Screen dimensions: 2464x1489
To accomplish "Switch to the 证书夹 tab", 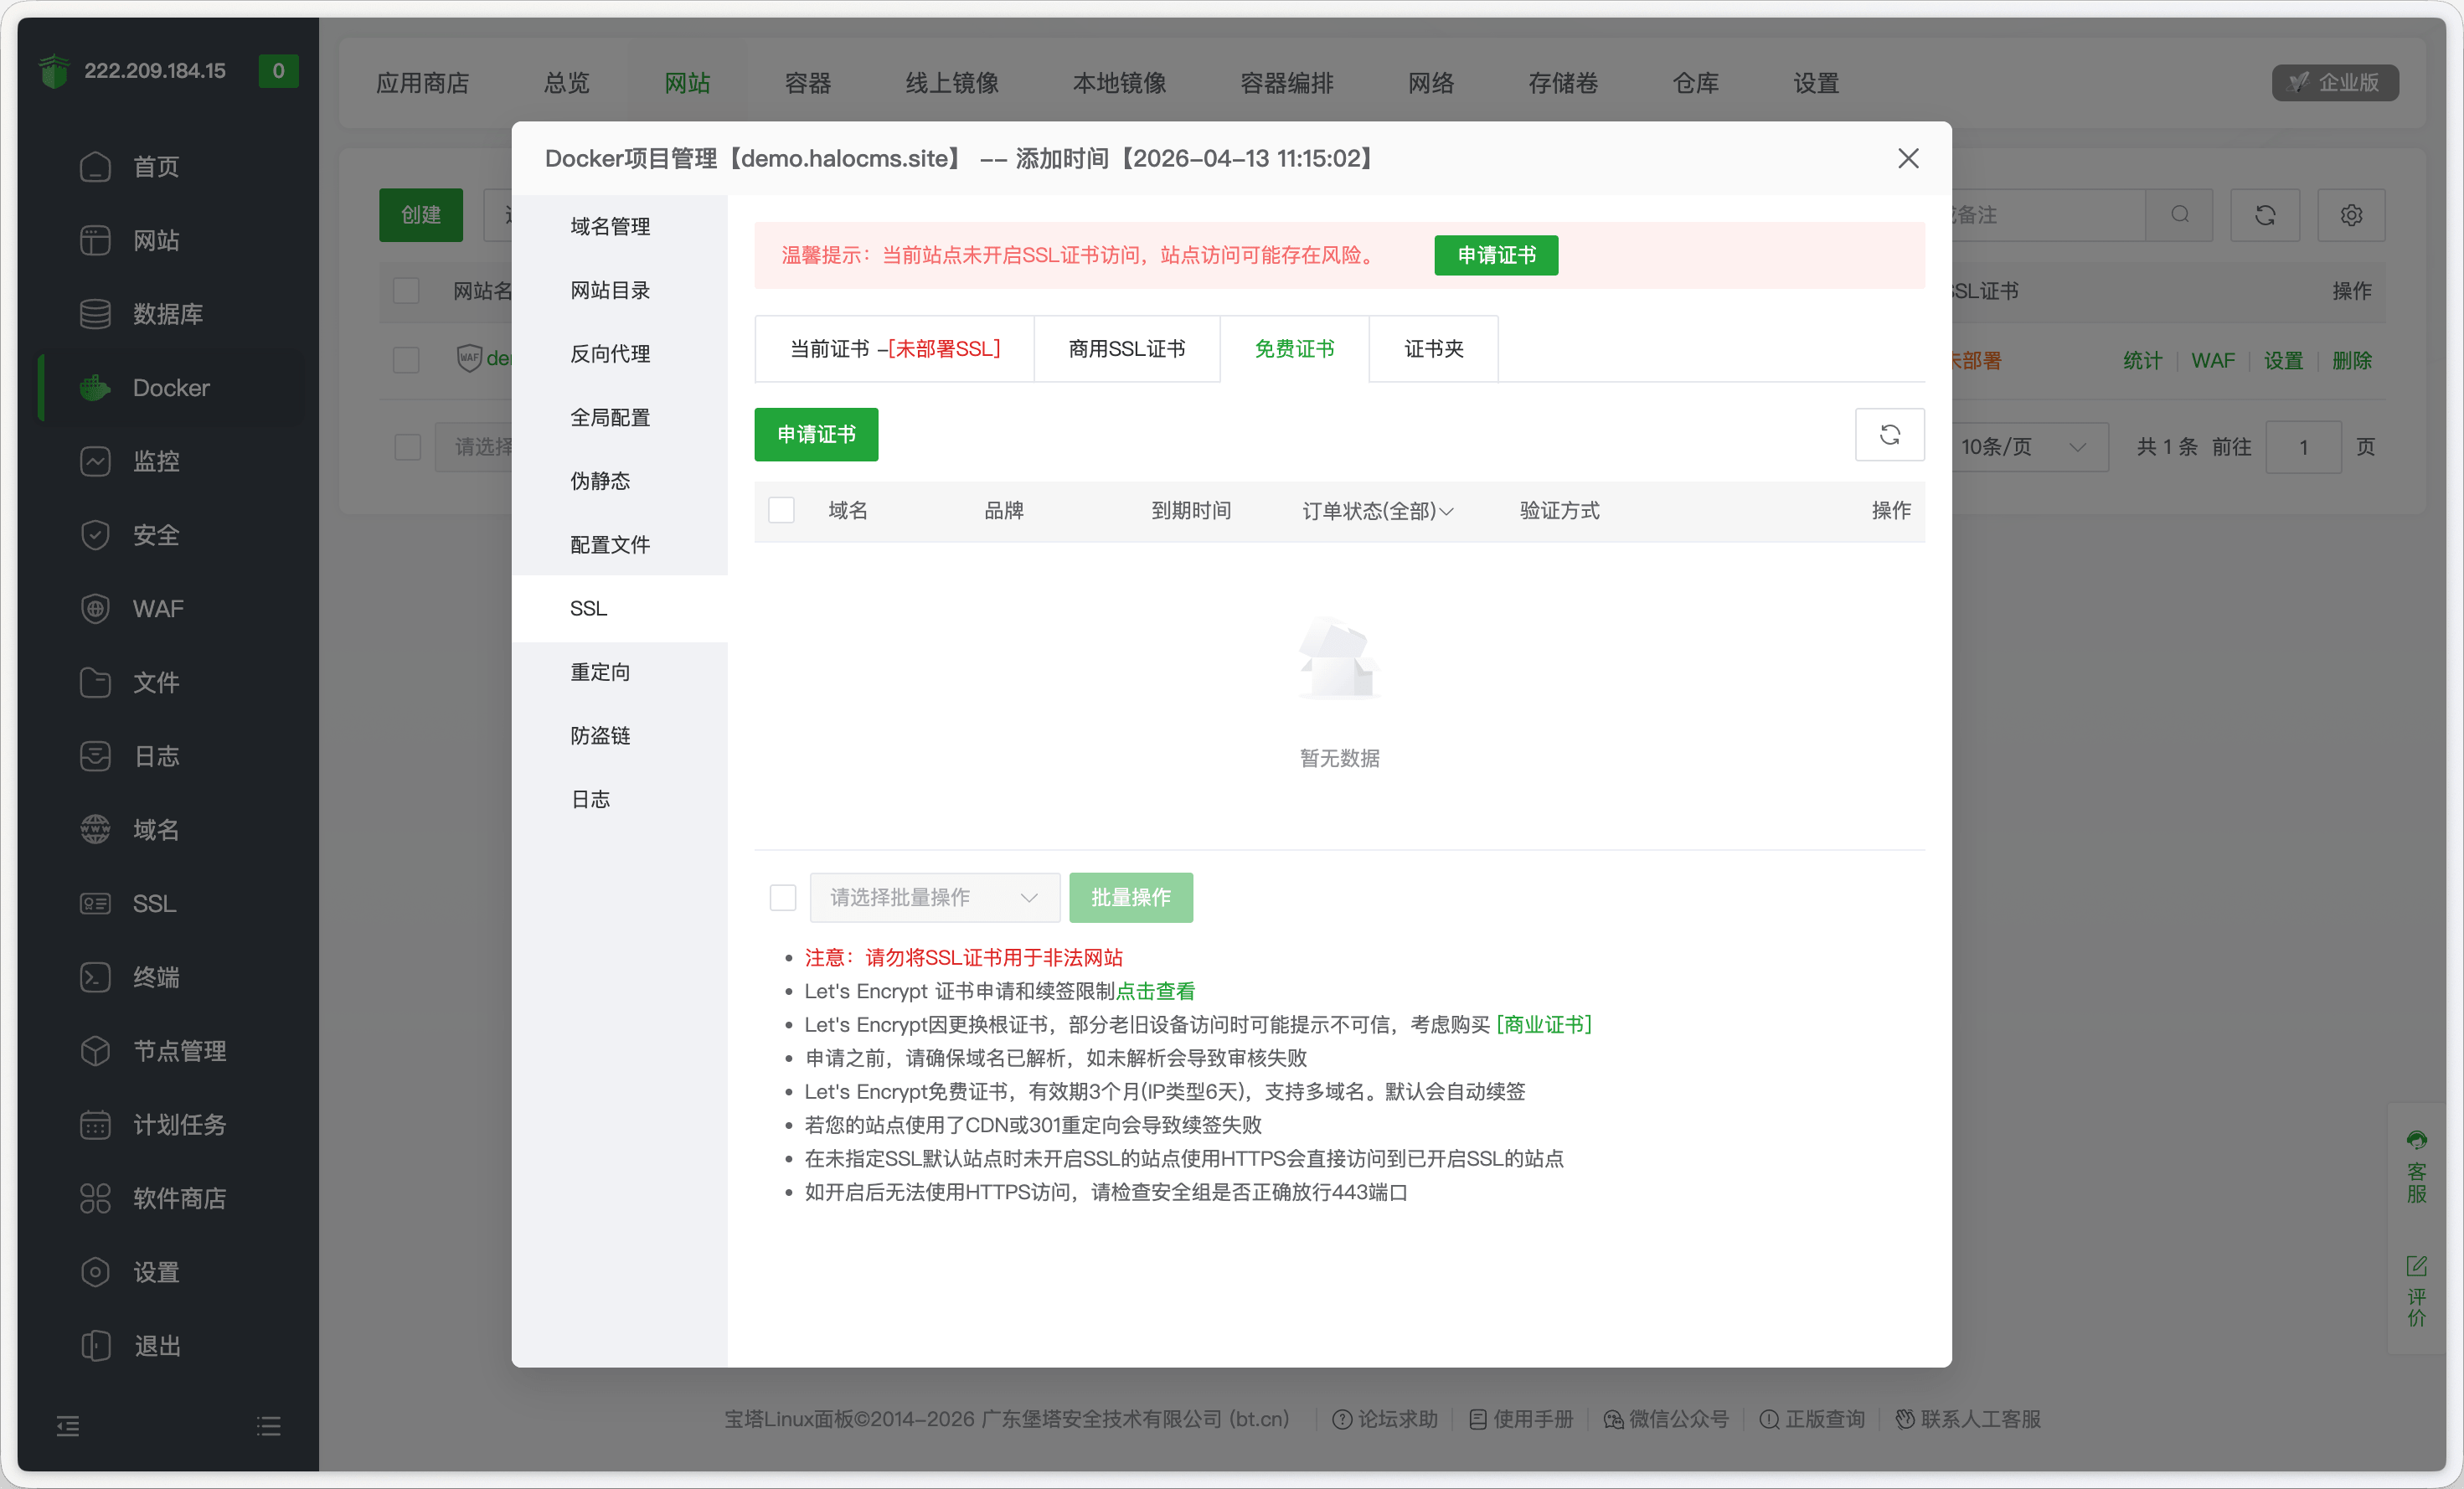I will pyautogui.click(x=1432, y=348).
